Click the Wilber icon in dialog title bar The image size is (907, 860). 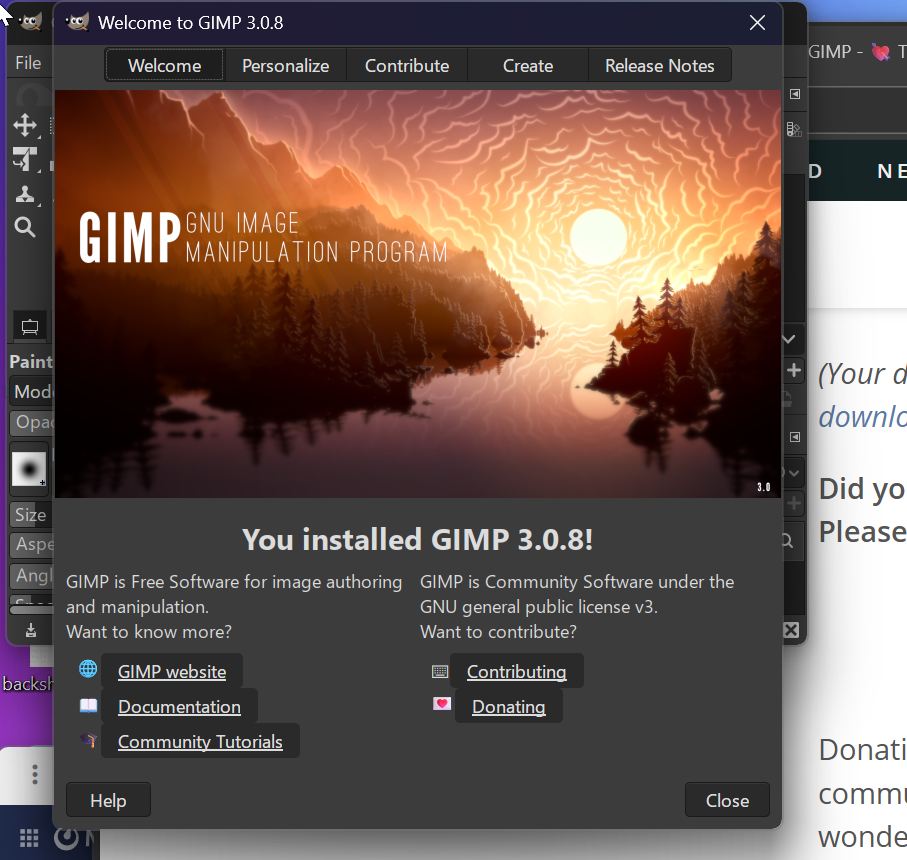point(77,23)
